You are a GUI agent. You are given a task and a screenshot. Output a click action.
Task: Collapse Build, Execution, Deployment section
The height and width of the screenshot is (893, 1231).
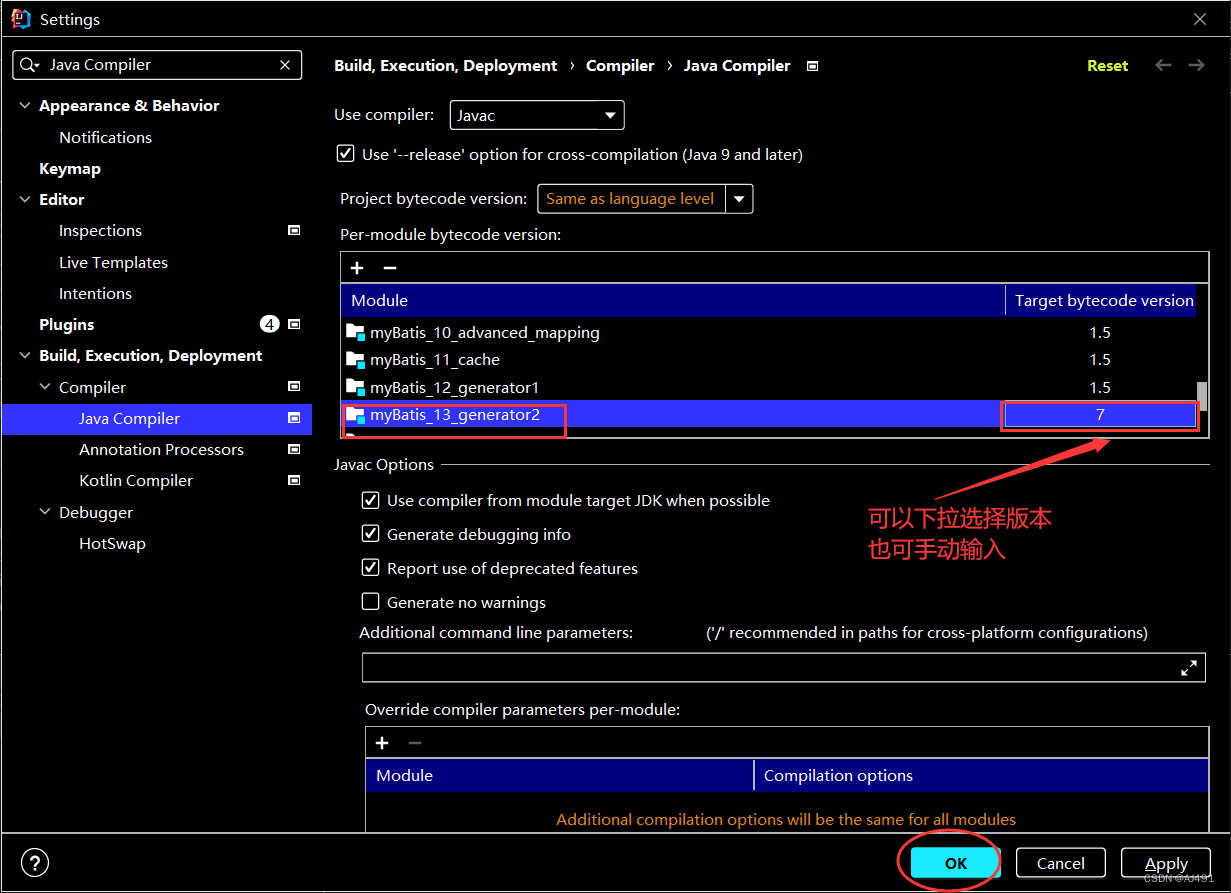coord(25,355)
